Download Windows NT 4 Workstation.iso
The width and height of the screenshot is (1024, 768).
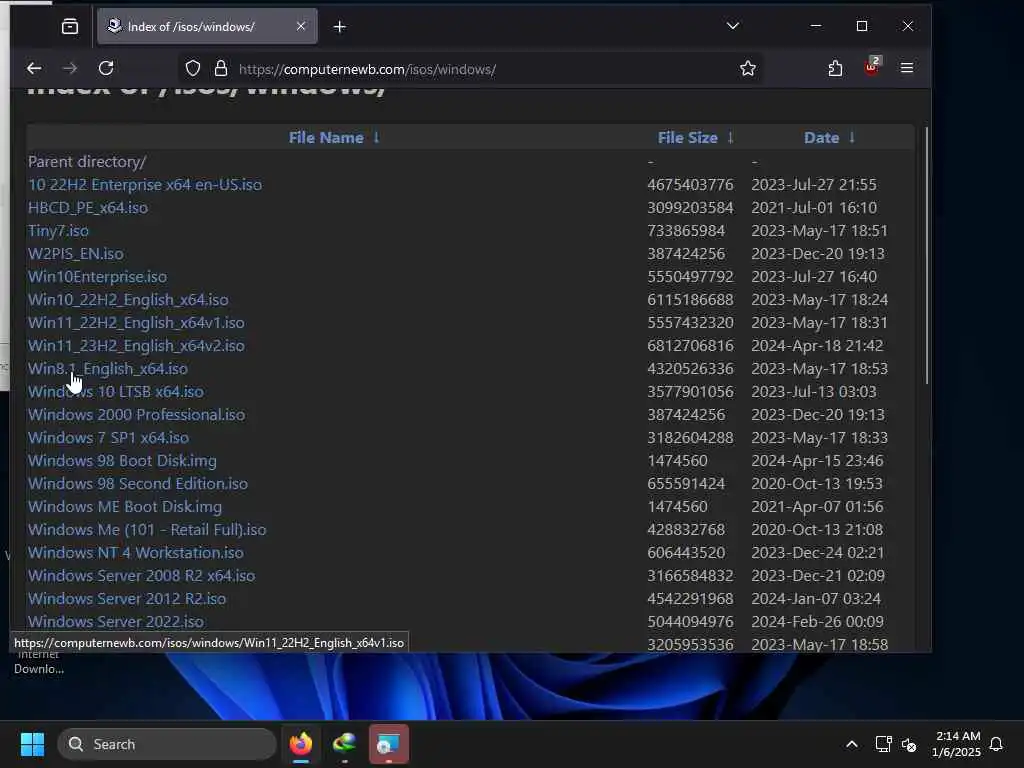click(x=136, y=552)
